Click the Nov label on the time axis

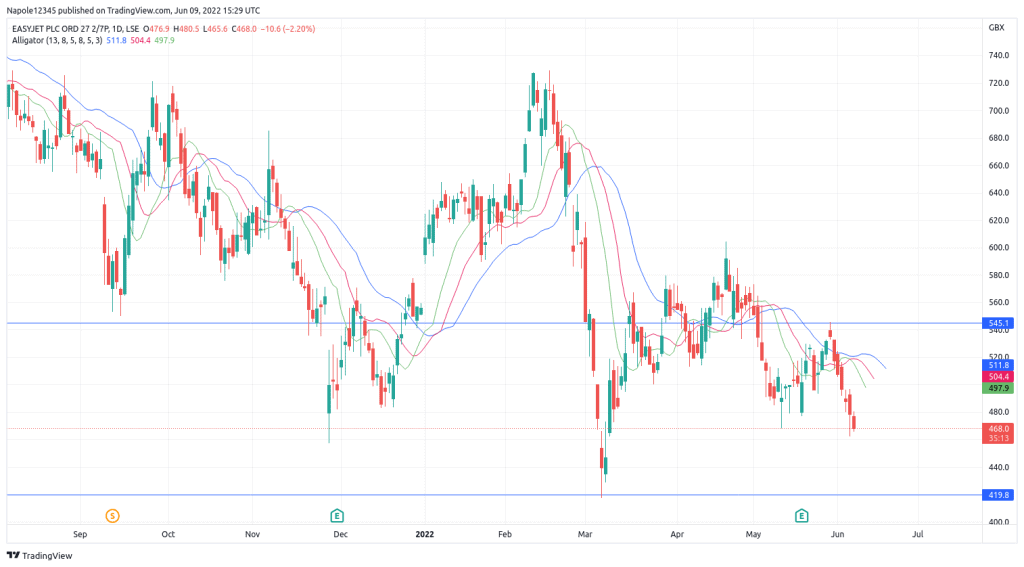[x=252, y=534]
